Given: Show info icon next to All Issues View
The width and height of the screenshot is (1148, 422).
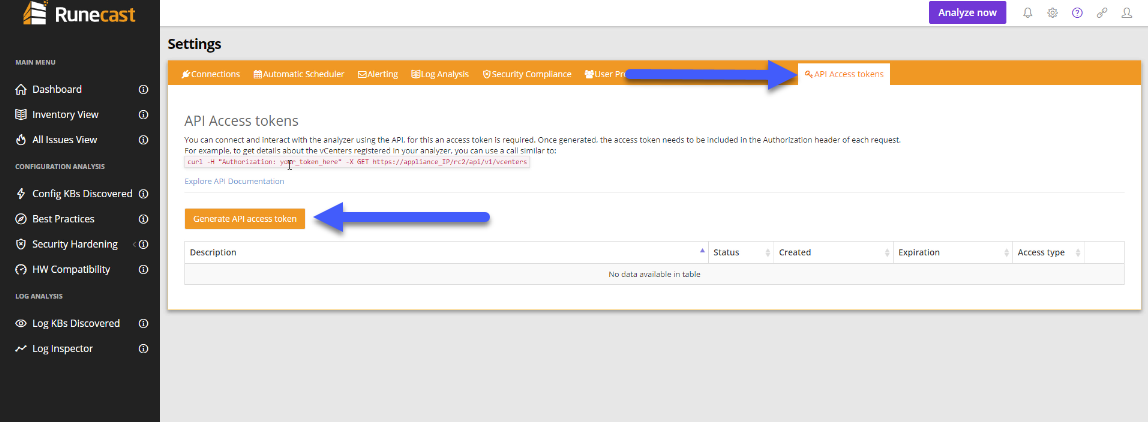Looking at the screenshot, I should (144, 139).
